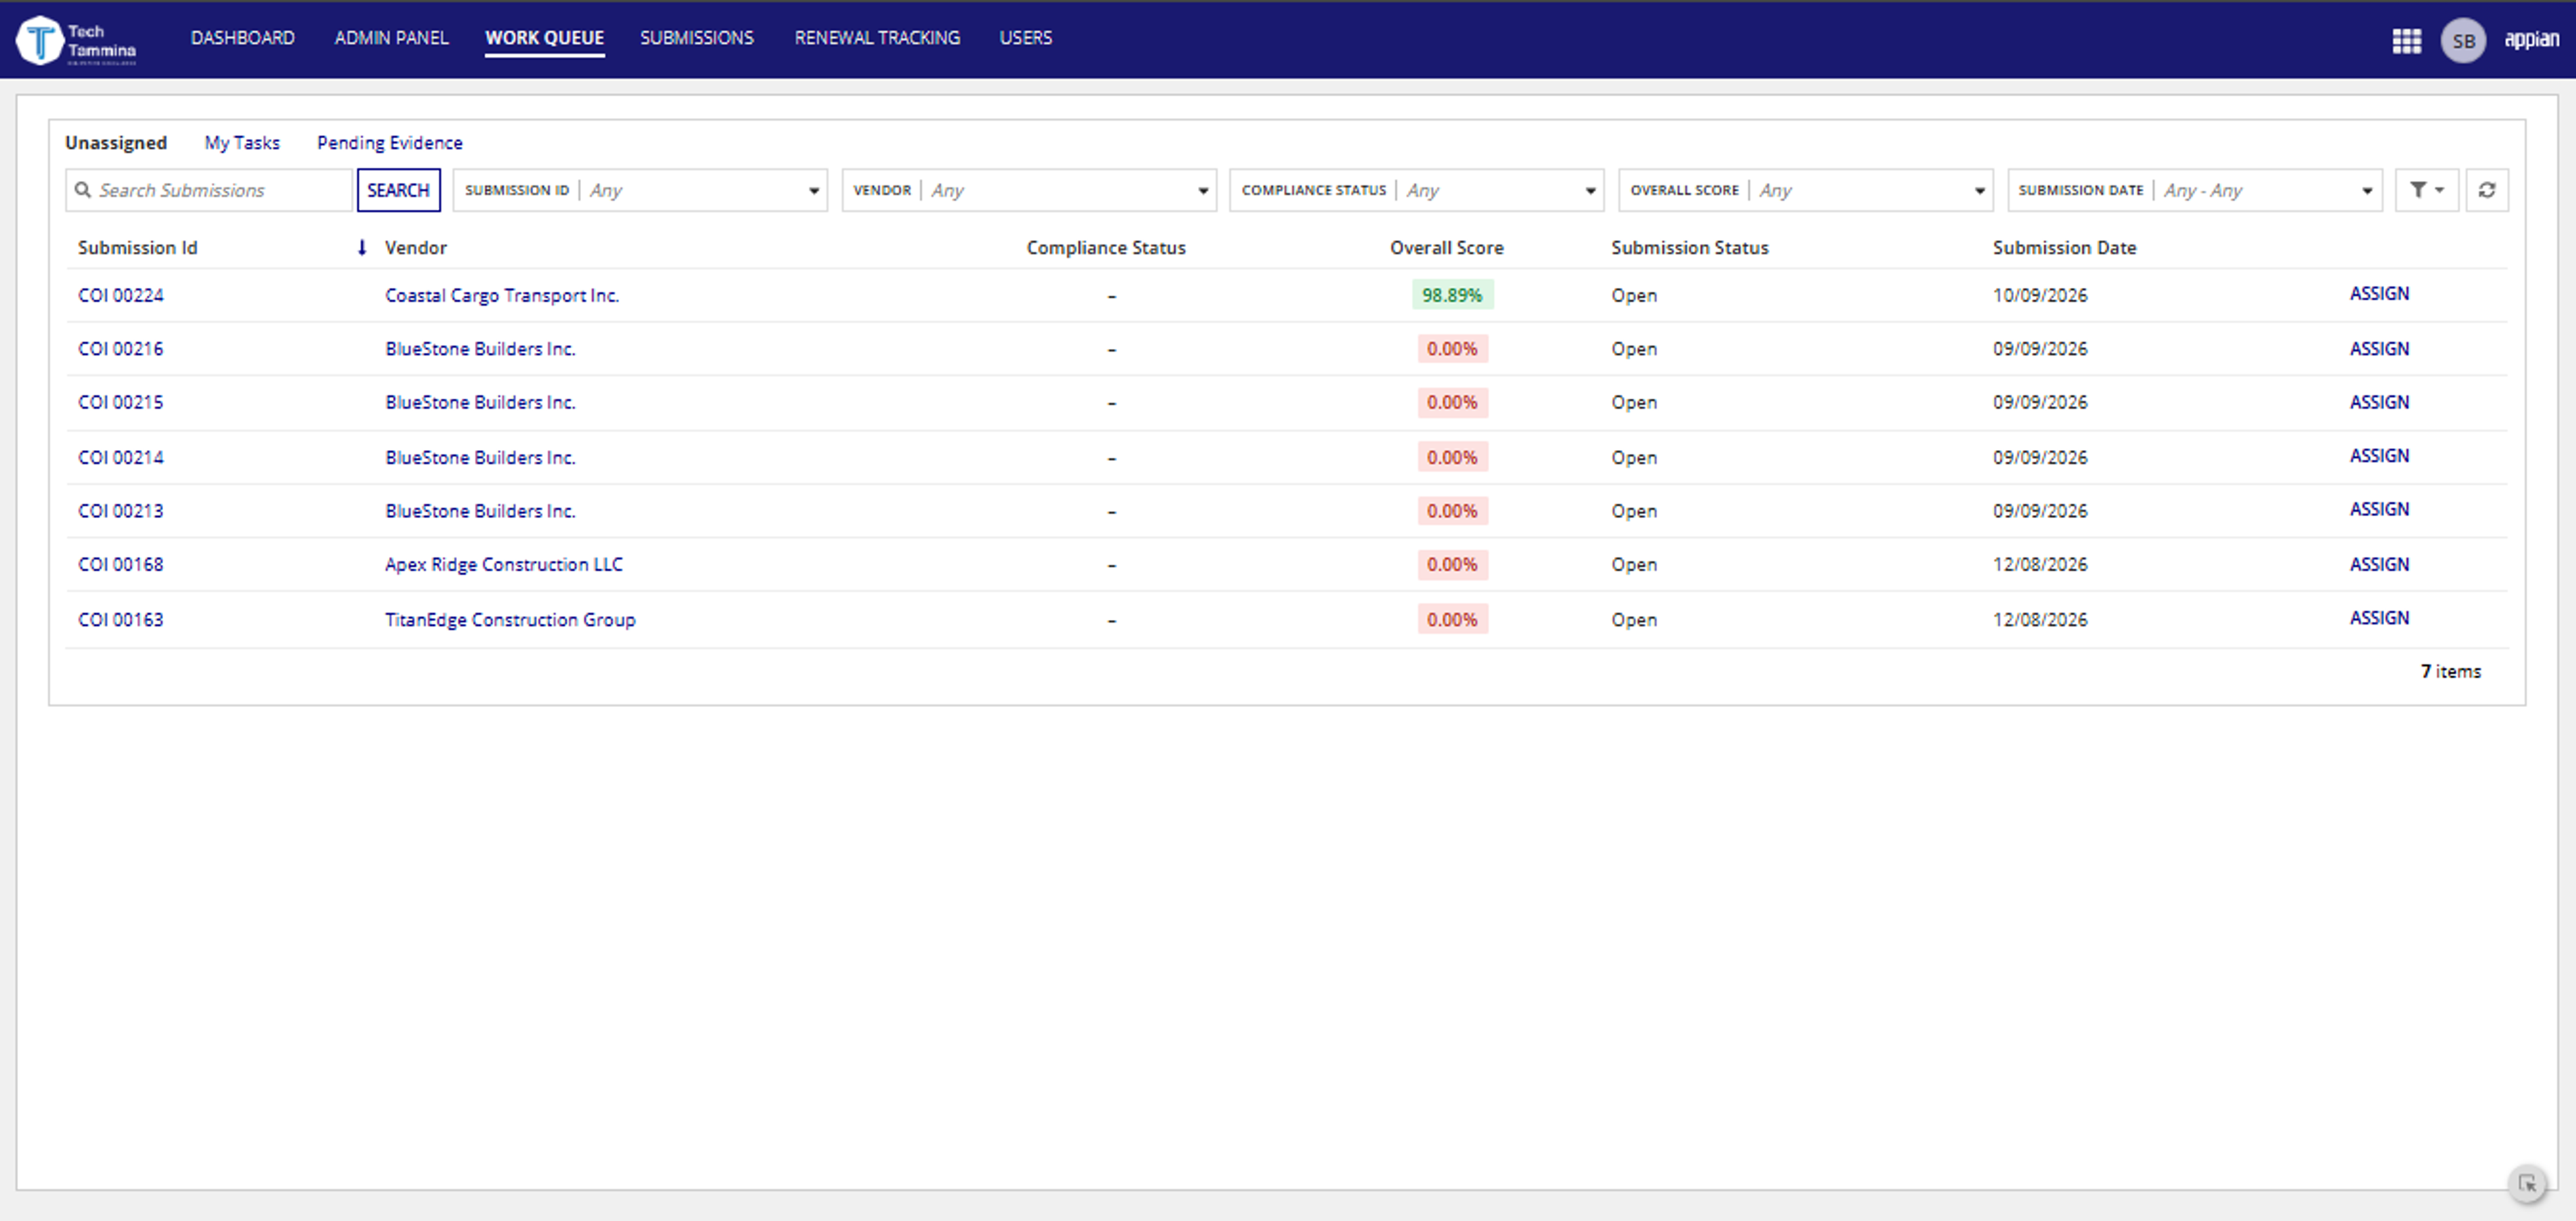Select the Work Queue nav item
Screen dimensions: 2576x1221
pos(544,38)
